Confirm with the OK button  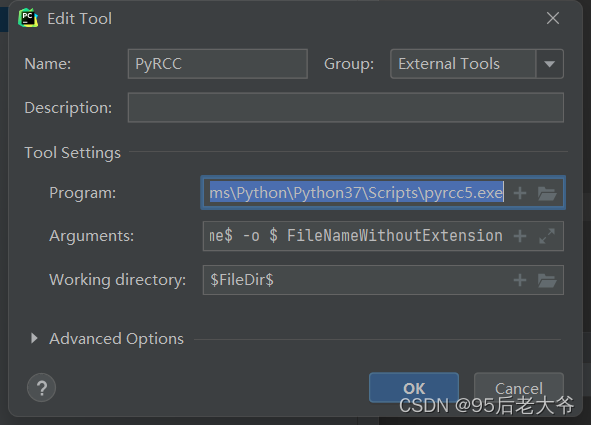[x=414, y=388]
